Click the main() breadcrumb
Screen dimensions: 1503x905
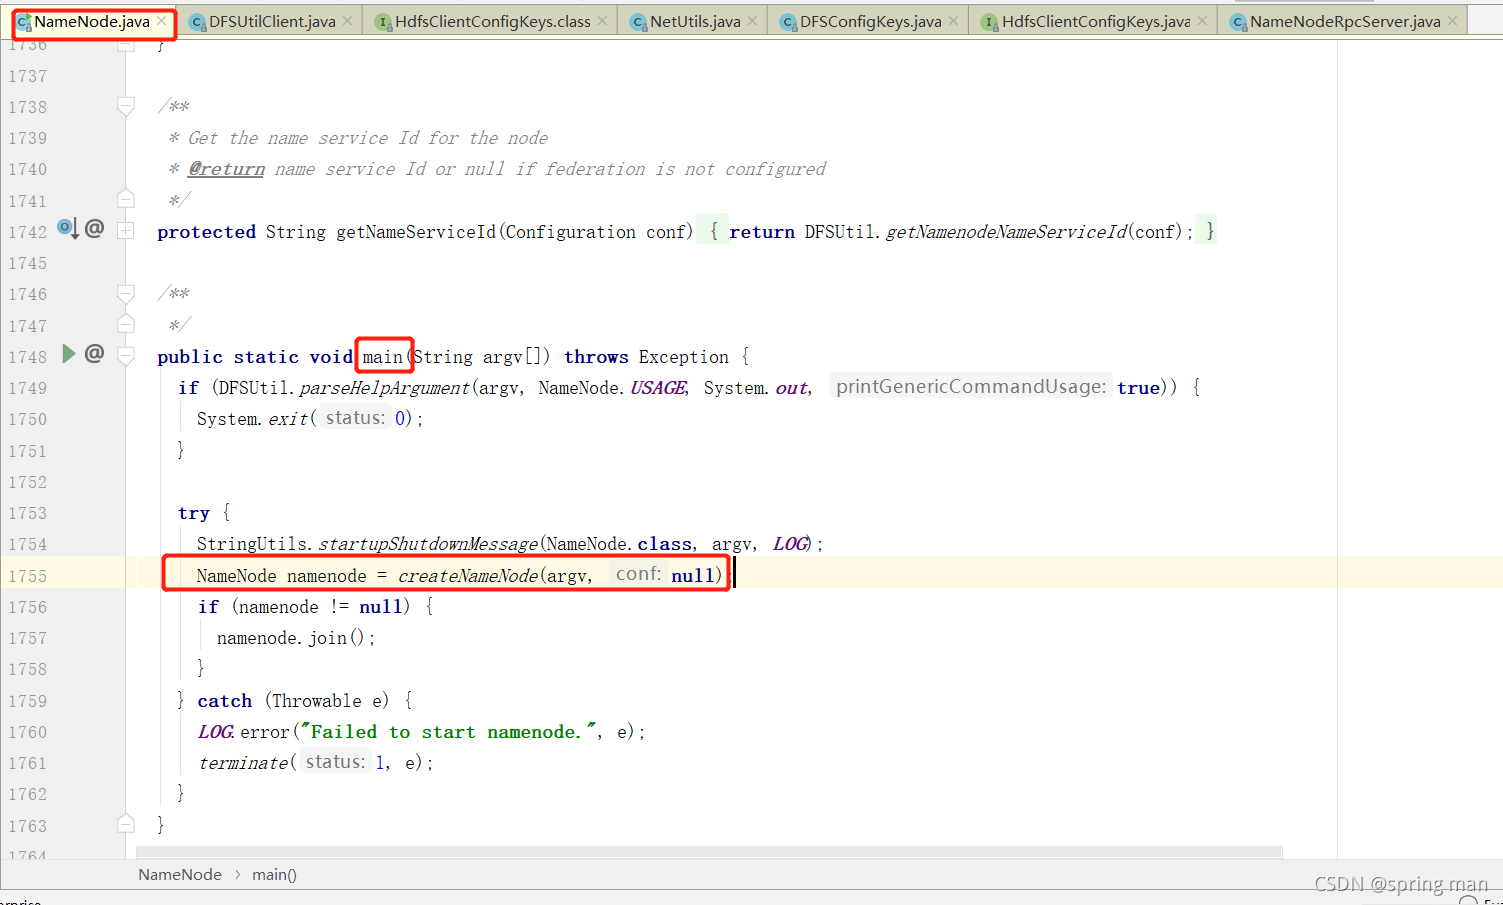tap(274, 874)
